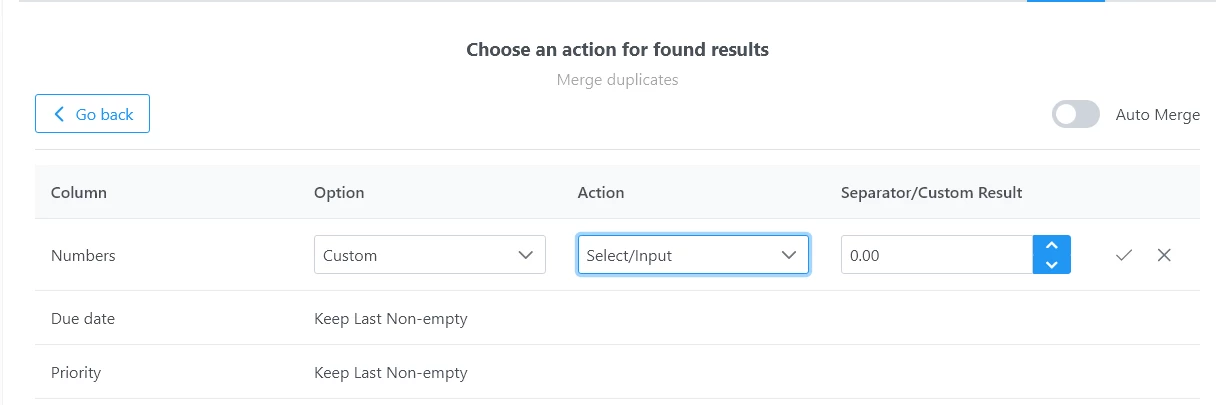The image size is (1231, 405).
Task: Click Keep Last Non-empty for Due date
Action: [391, 319]
